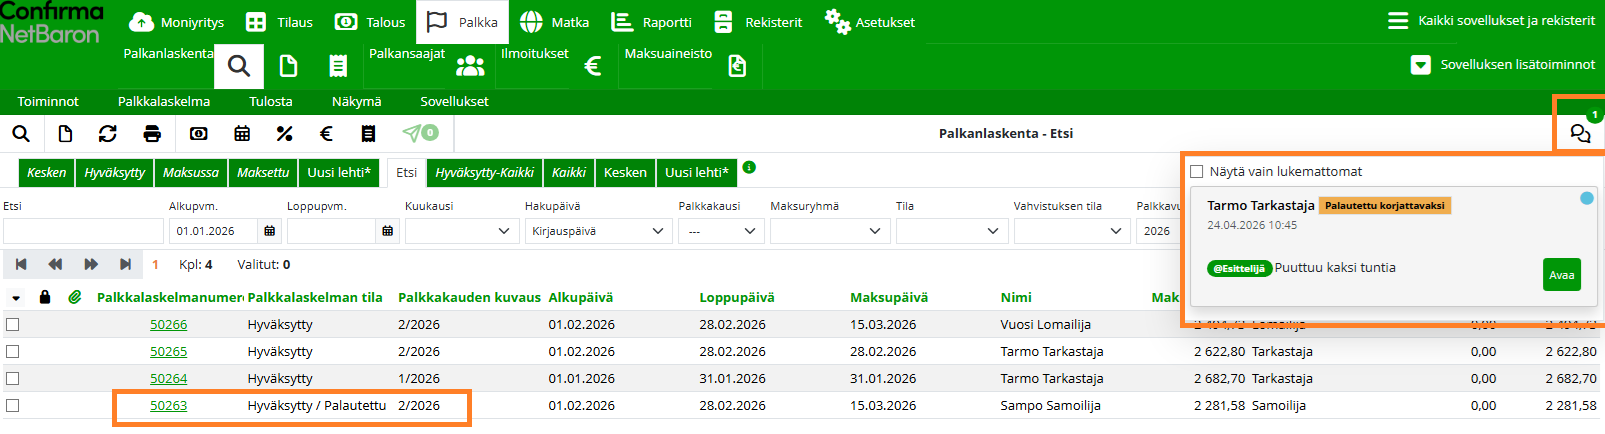Open the Palkkalaskelma menu
Viewport: 1605px width, 434px height.
pyautogui.click(x=164, y=101)
